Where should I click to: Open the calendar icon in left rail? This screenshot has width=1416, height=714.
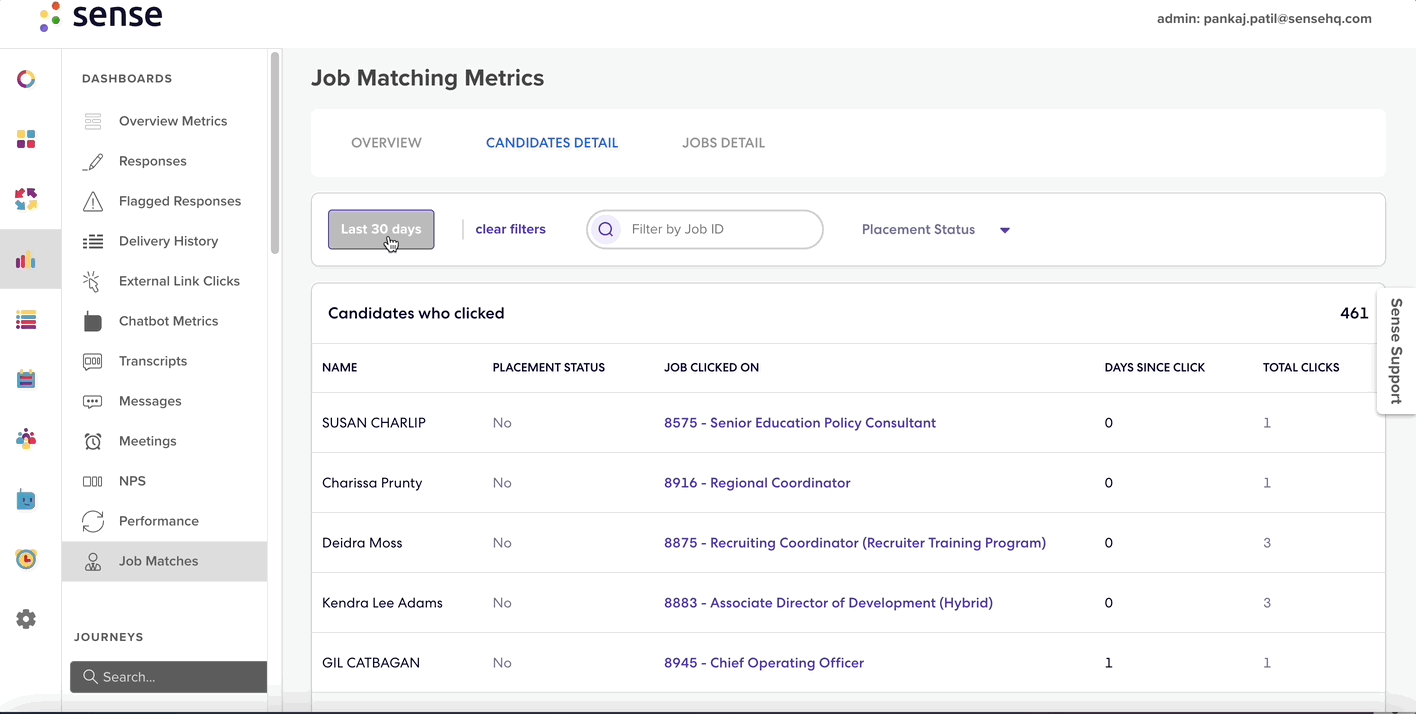click(26, 379)
